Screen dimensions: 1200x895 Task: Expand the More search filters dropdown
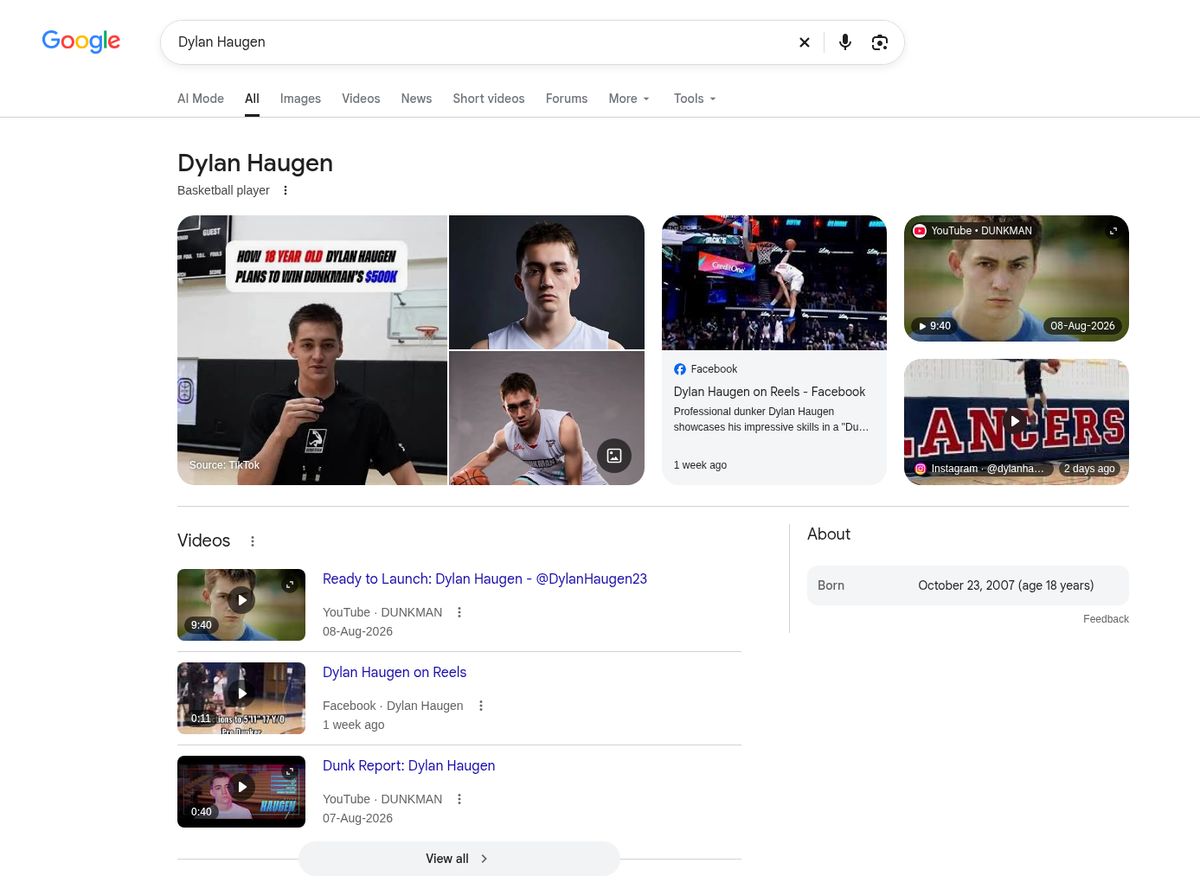629,98
